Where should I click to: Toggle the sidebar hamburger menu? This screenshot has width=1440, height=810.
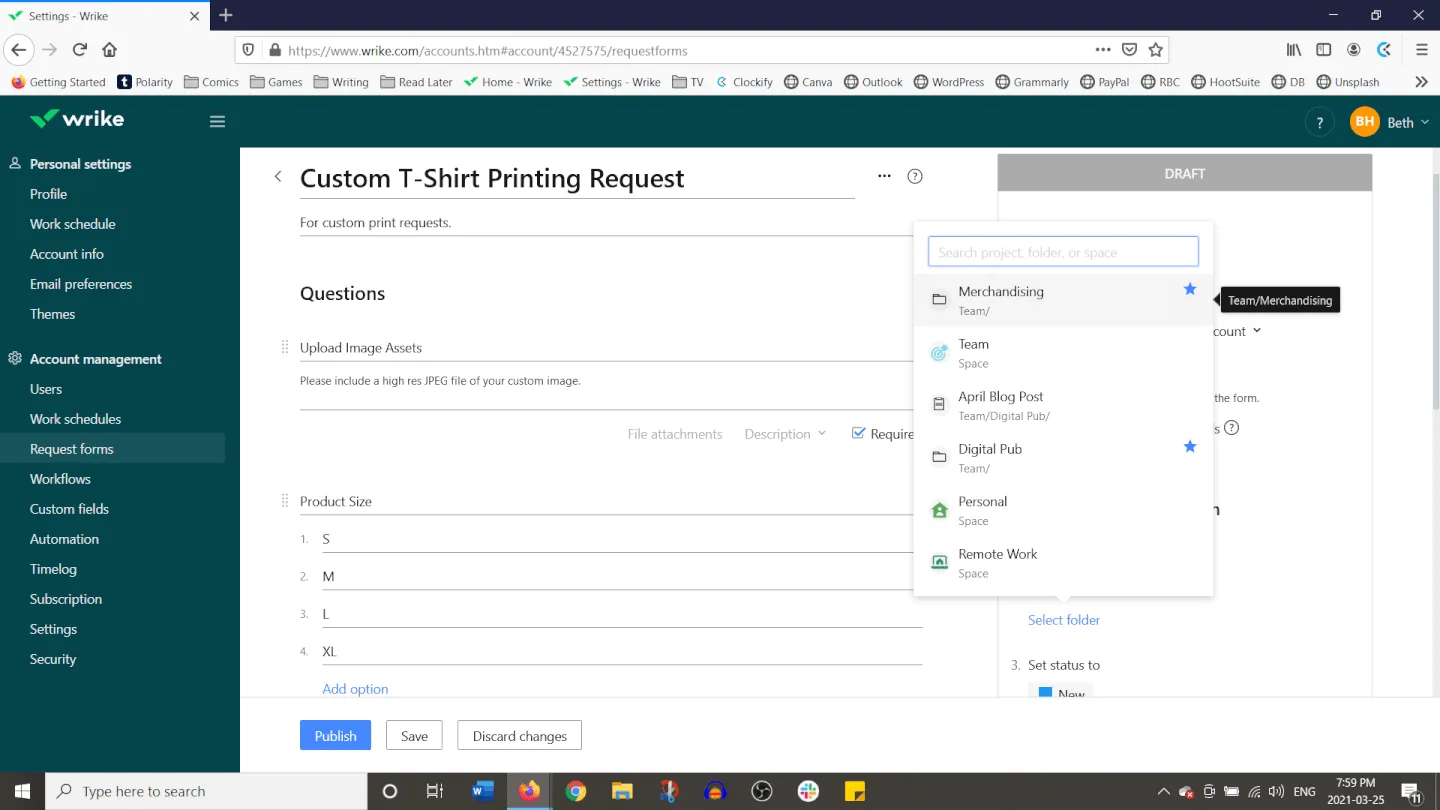pyautogui.click(x=217, y=121)
